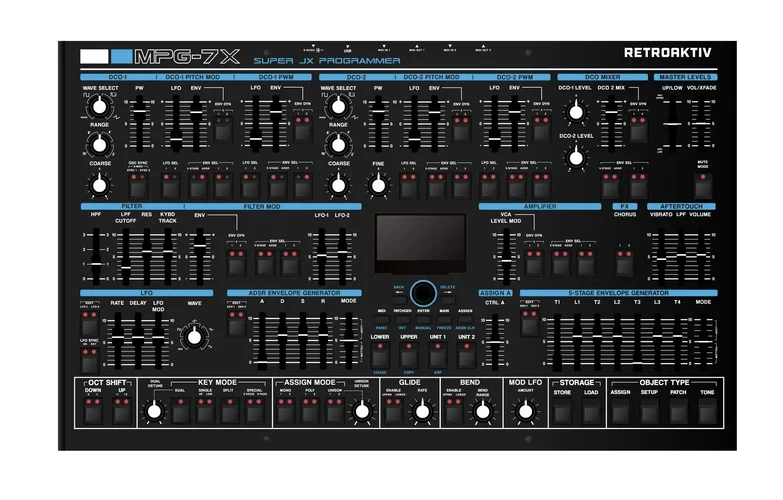Select the Split key mode button

(229, 411)
